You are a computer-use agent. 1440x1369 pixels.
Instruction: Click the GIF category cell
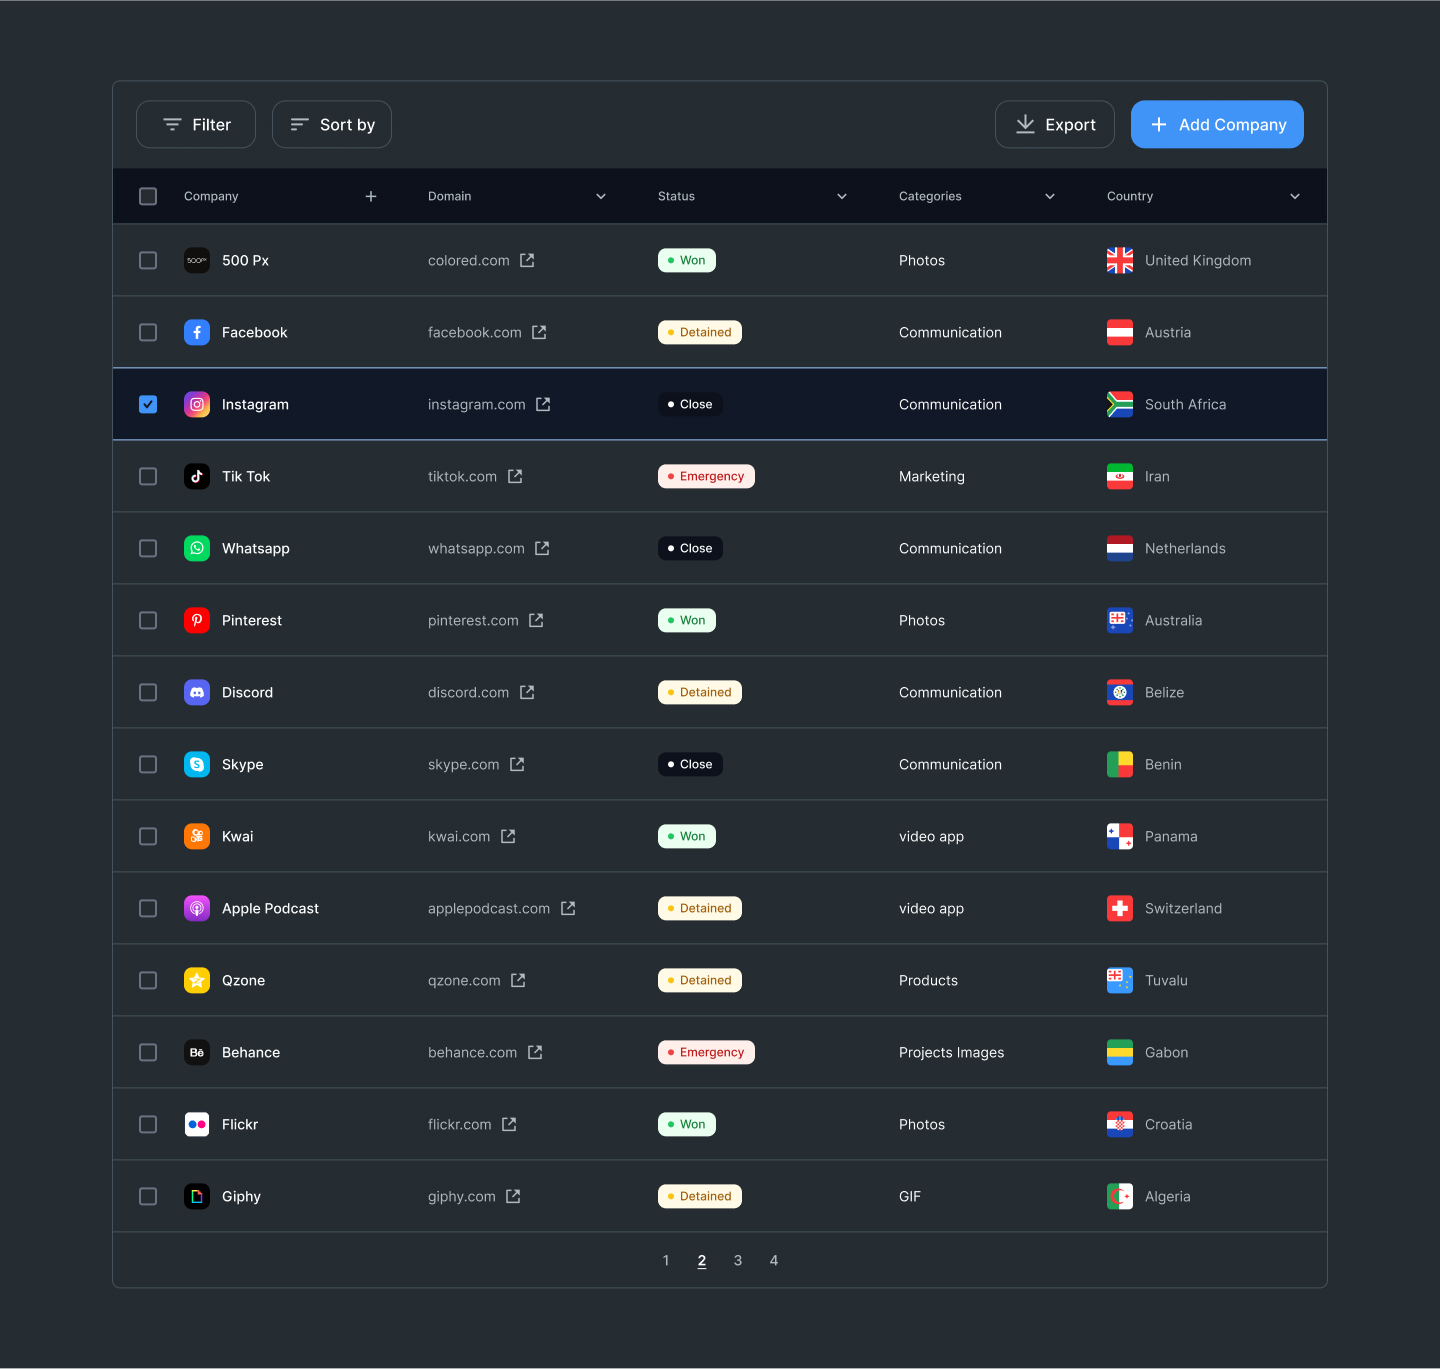click(x=910, y=1196)
